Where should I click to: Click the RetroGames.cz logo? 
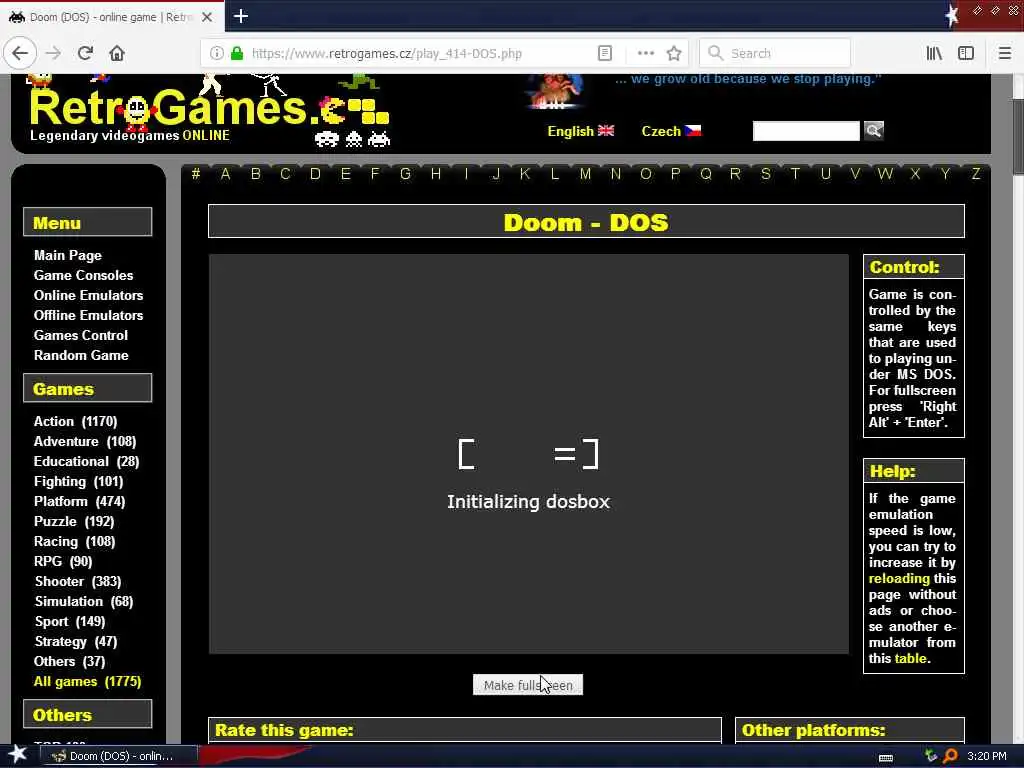209,111
